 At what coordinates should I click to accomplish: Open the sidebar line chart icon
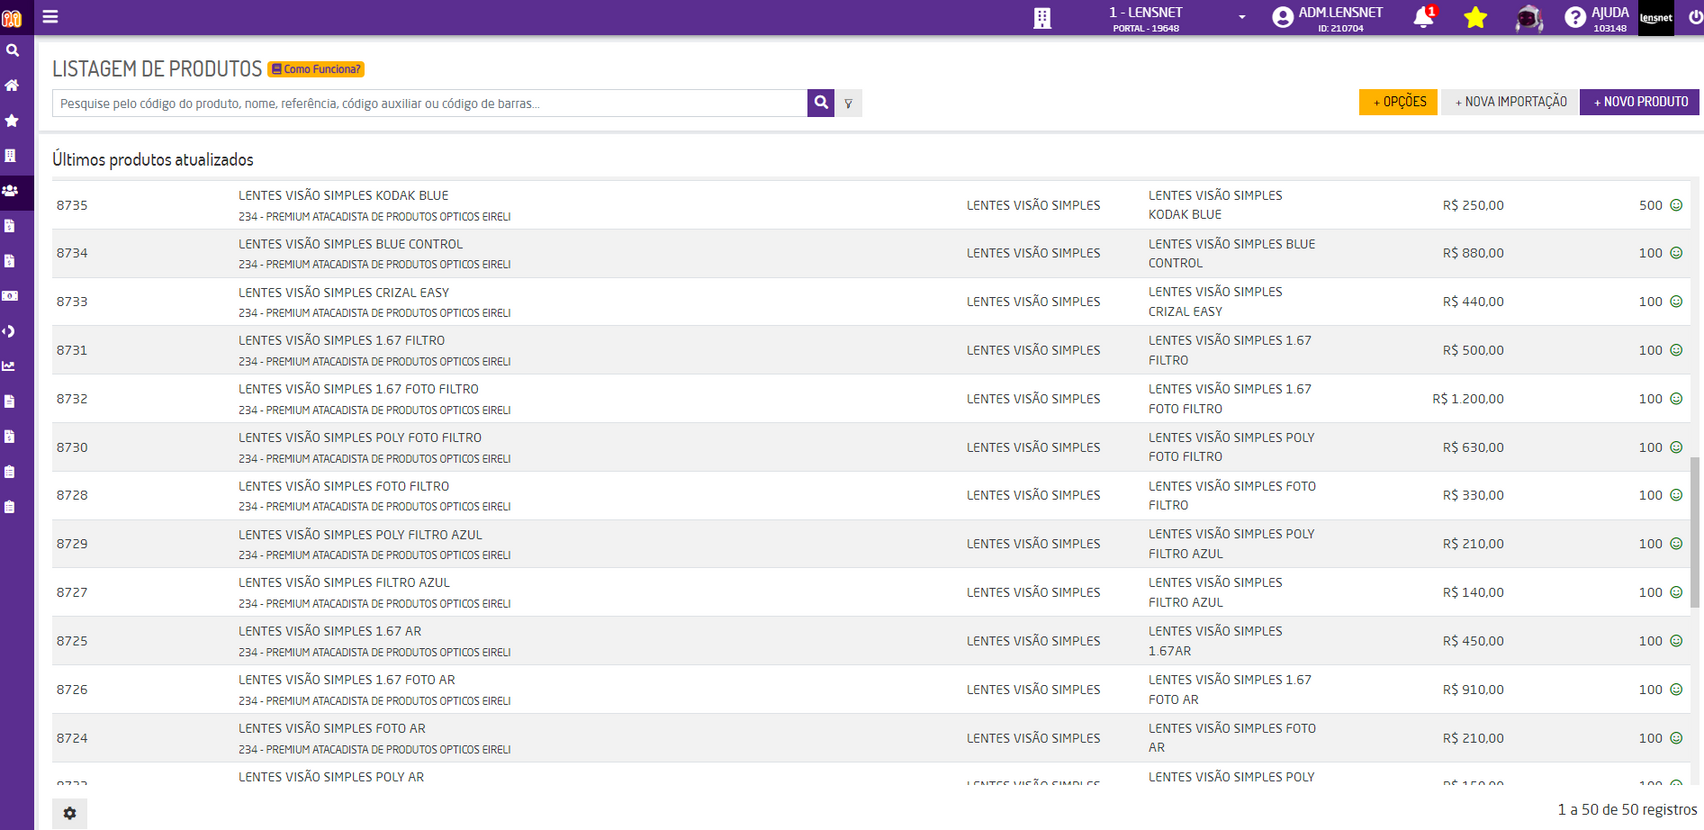(10, 366)
